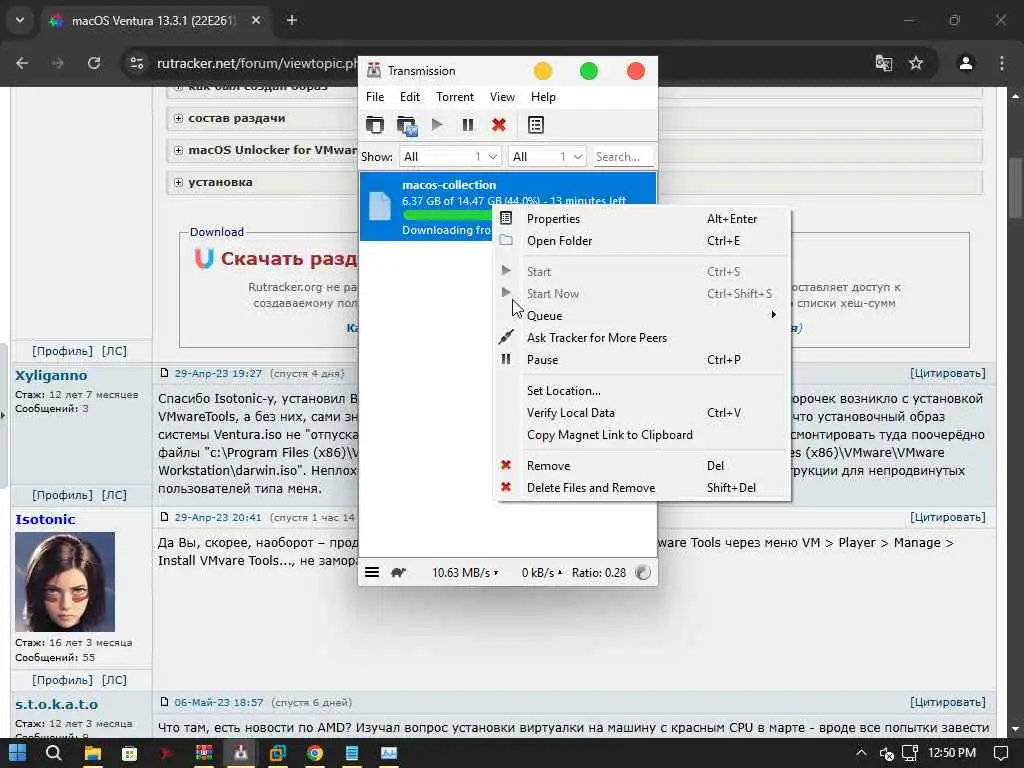Bookmark this page with the star icon
The width and height of the screenshot is (1024, 768).
click(x=916, y=63)
